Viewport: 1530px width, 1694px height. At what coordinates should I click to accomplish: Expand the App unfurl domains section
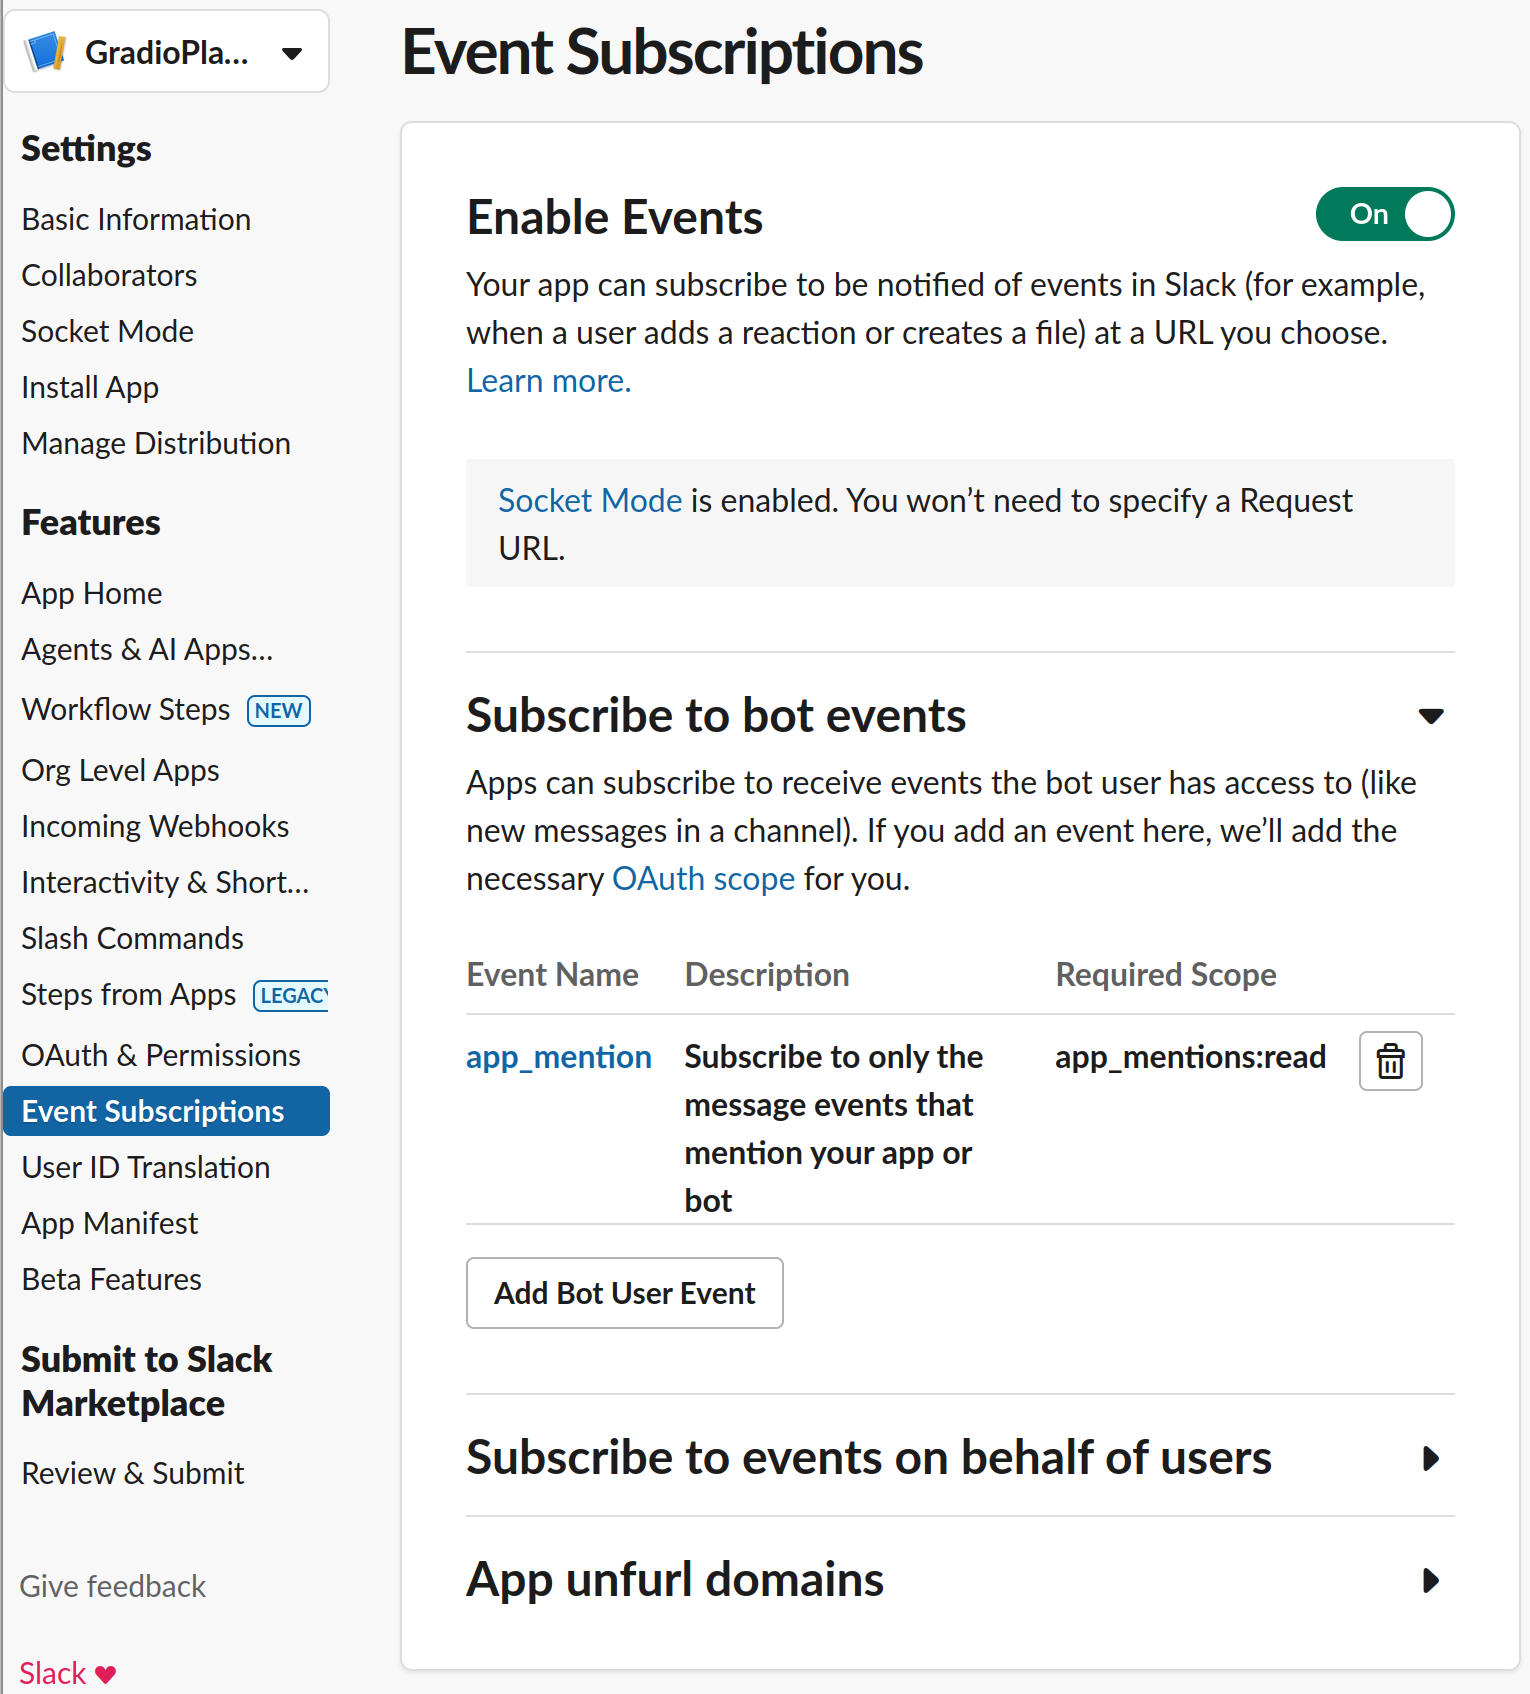tap(1431, 1581)
